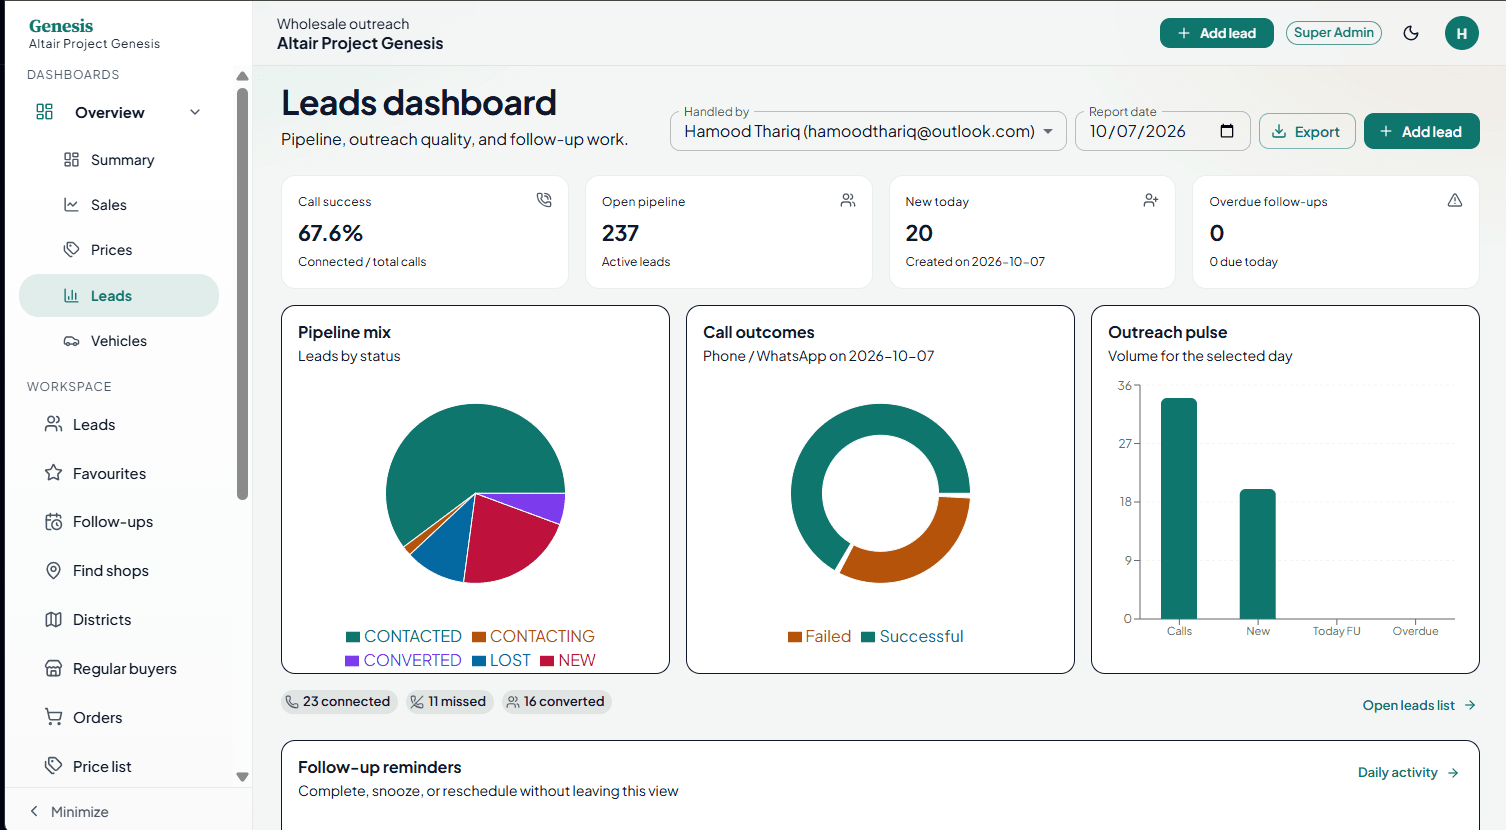Open the Prices dashboard
The image size is (1506, 830).
click(x=119, y=250)
